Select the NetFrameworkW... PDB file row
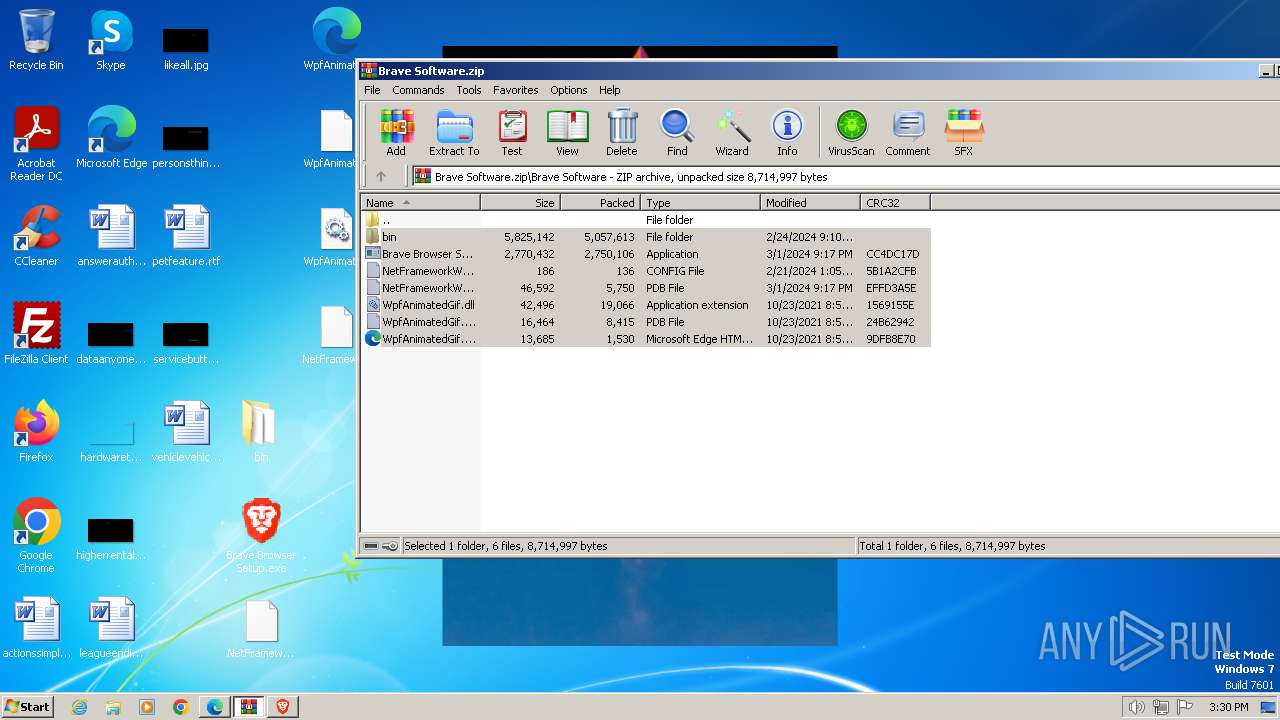This screenshot has width=1280, height=720. click(646, 288)
